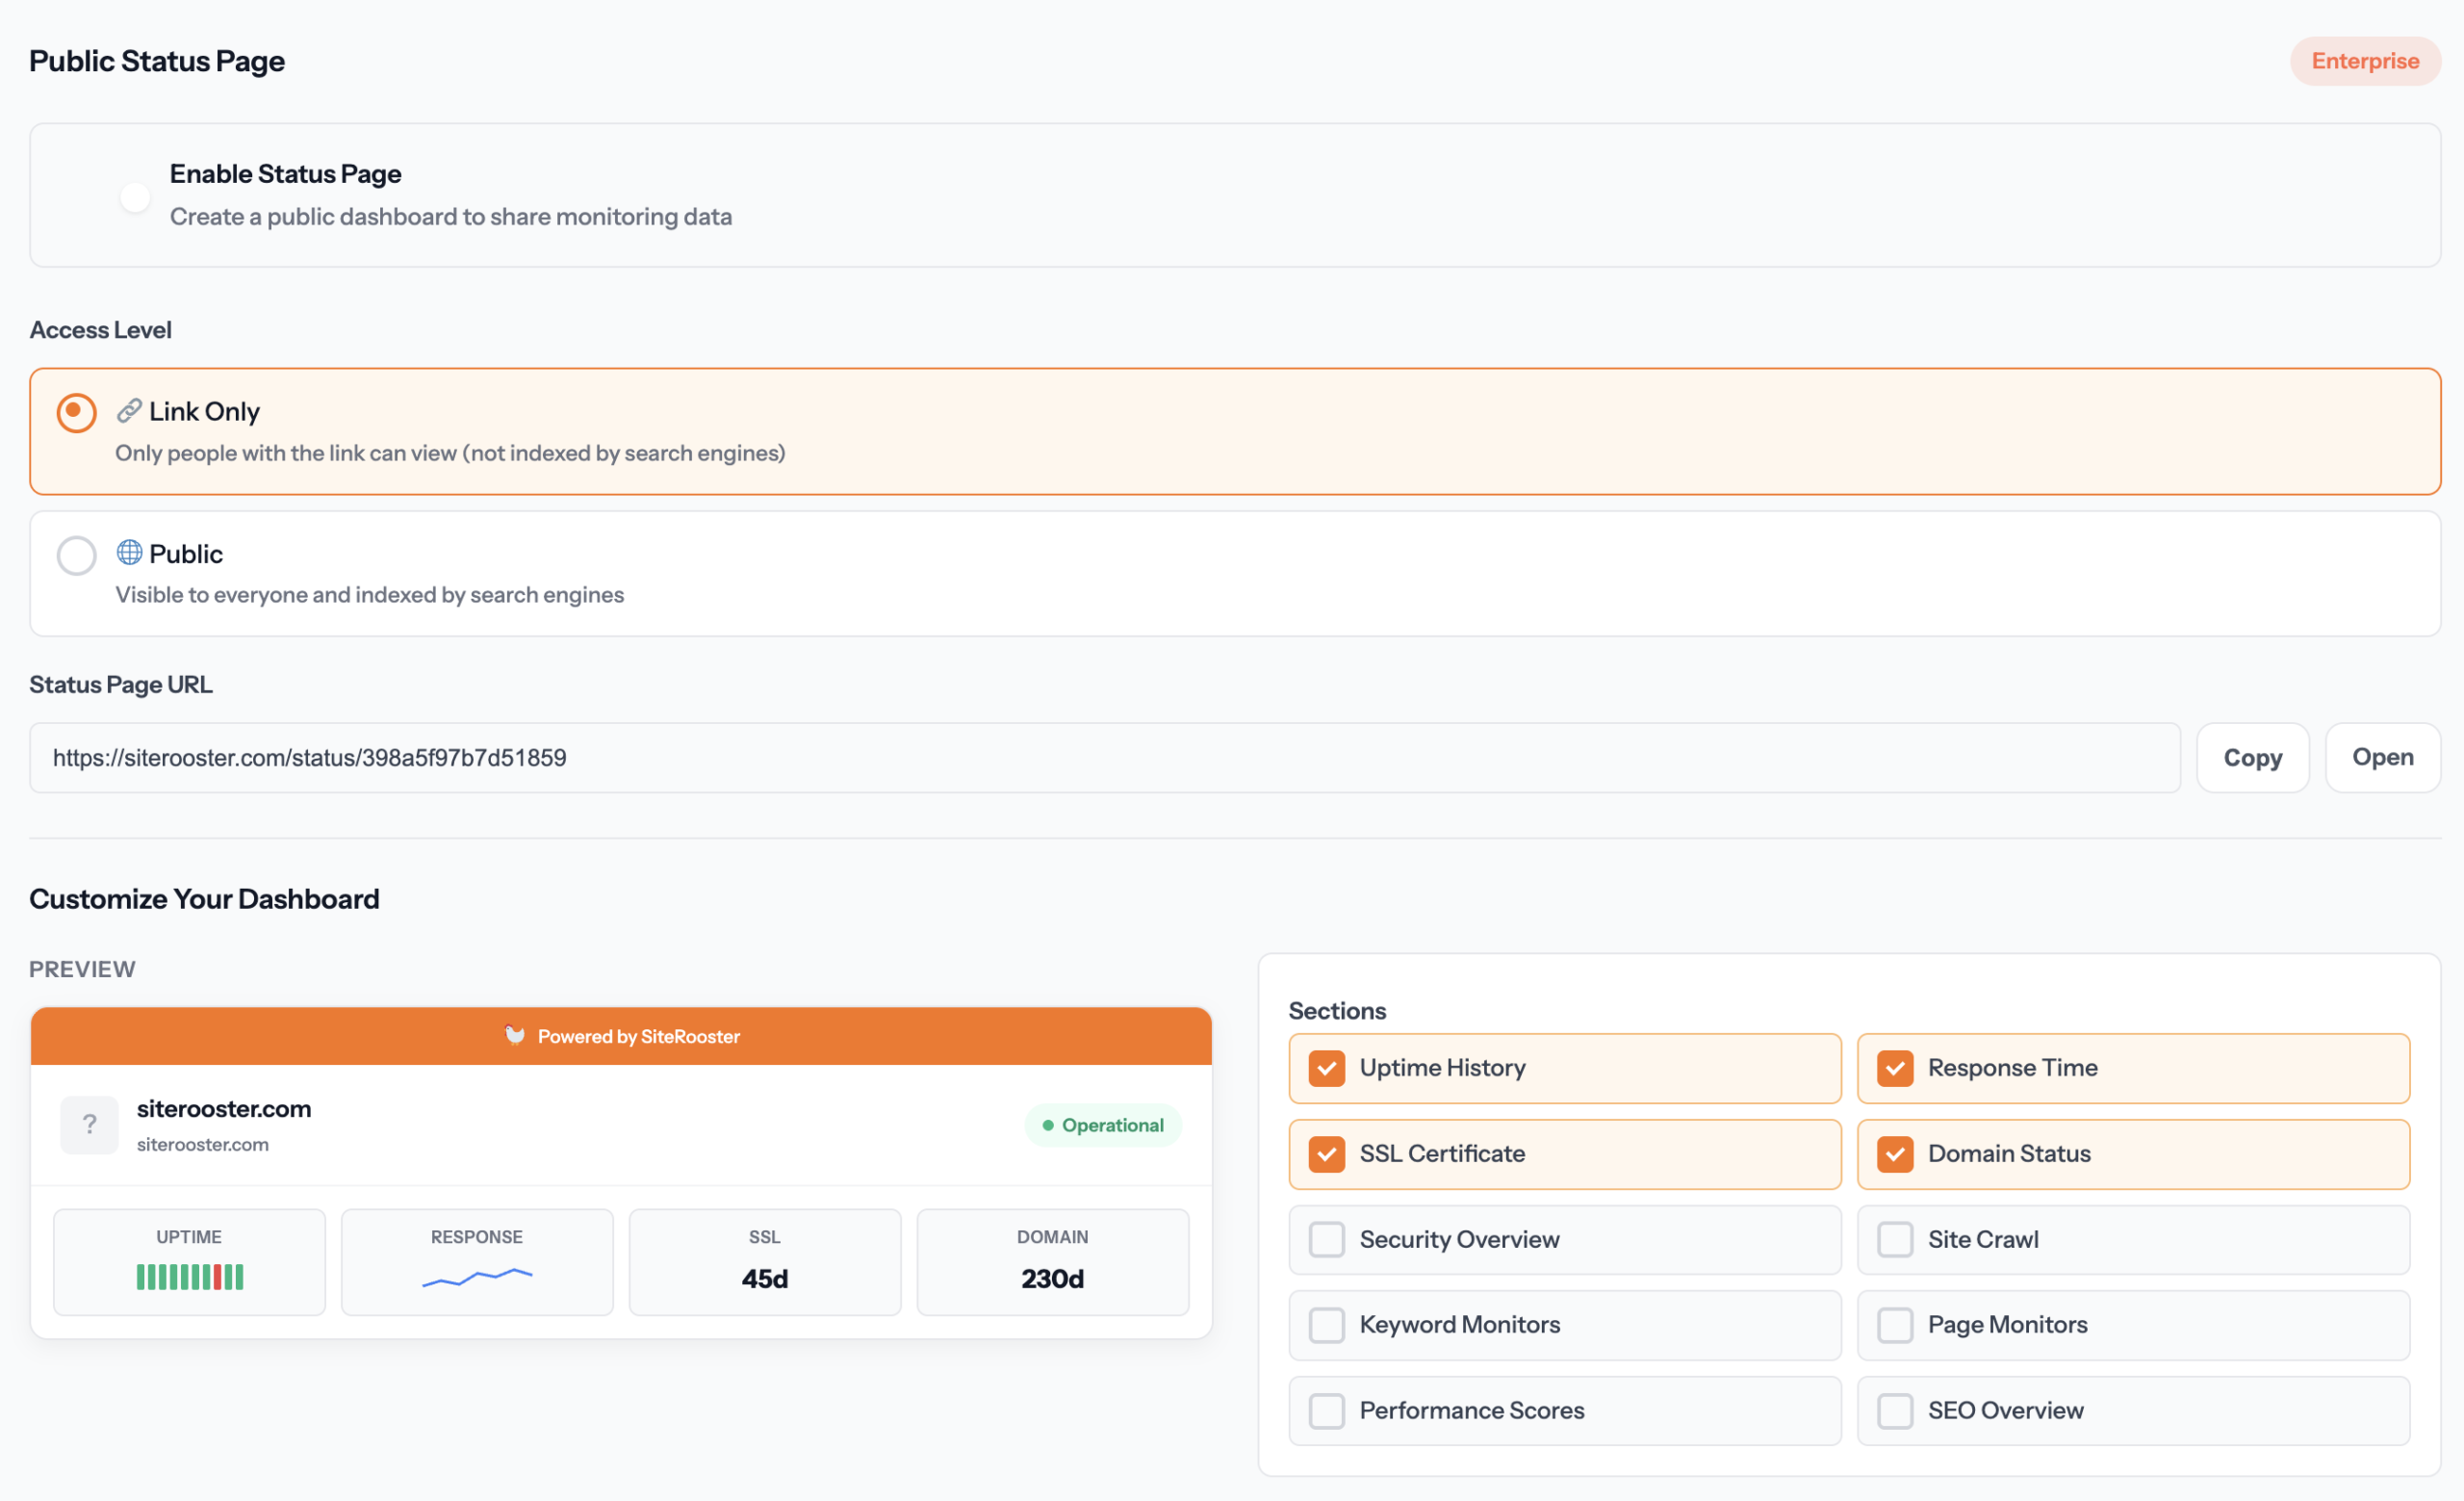This screenshot has height=1501, width=2464.
Task: Open the status page in browser
Action: [2381, 757]
